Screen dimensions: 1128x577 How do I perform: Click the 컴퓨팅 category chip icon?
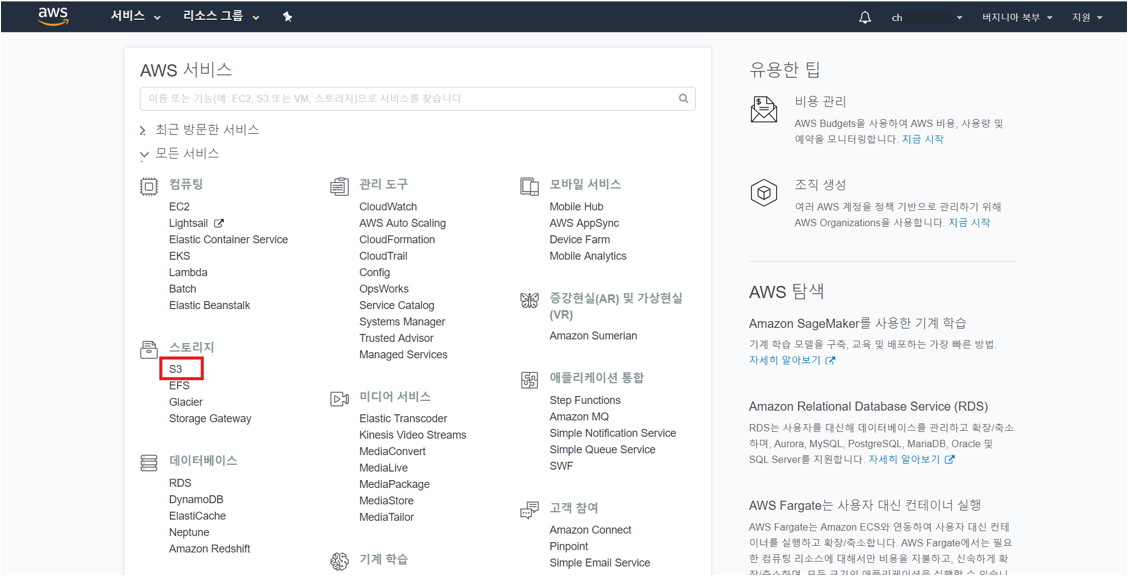[149, 186]
